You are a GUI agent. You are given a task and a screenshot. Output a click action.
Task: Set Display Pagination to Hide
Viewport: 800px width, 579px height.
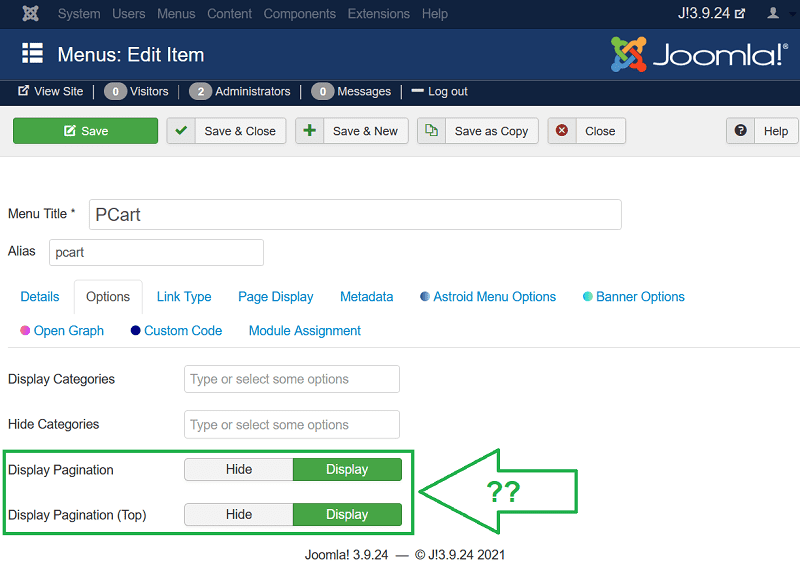tap(239, 469)
